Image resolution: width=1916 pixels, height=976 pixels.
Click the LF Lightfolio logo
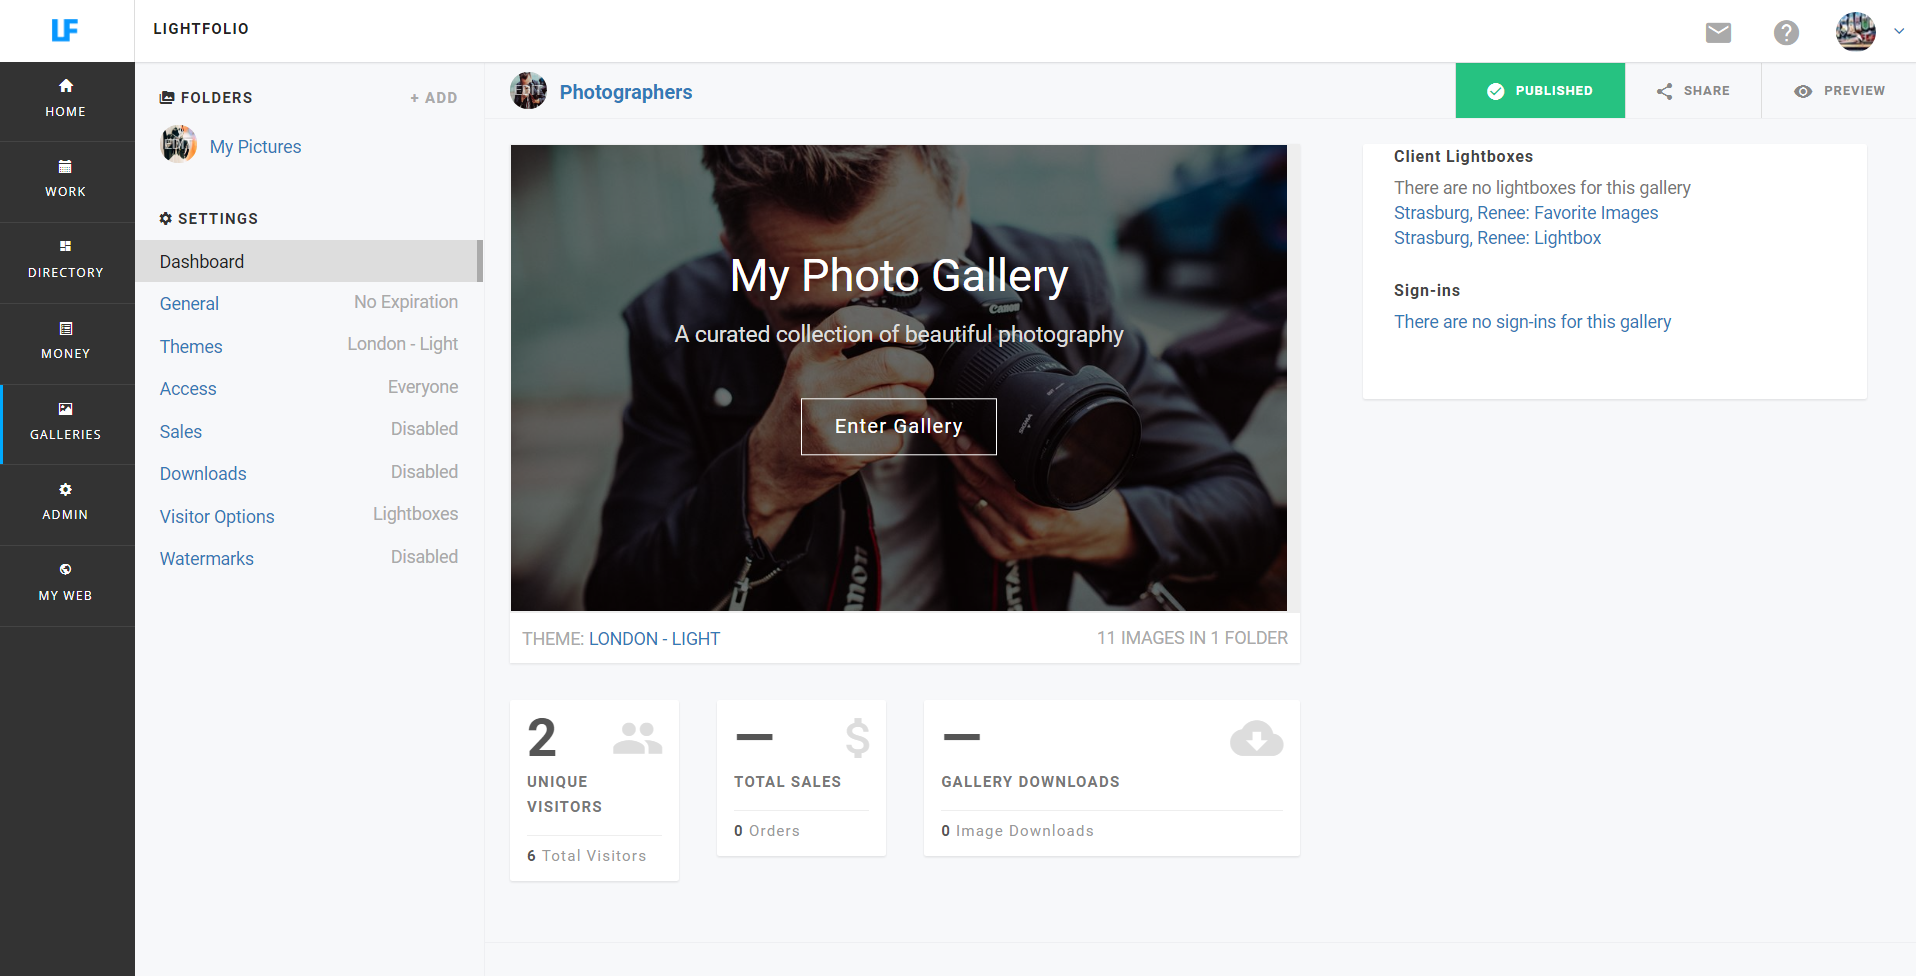(x=65, y=30)
